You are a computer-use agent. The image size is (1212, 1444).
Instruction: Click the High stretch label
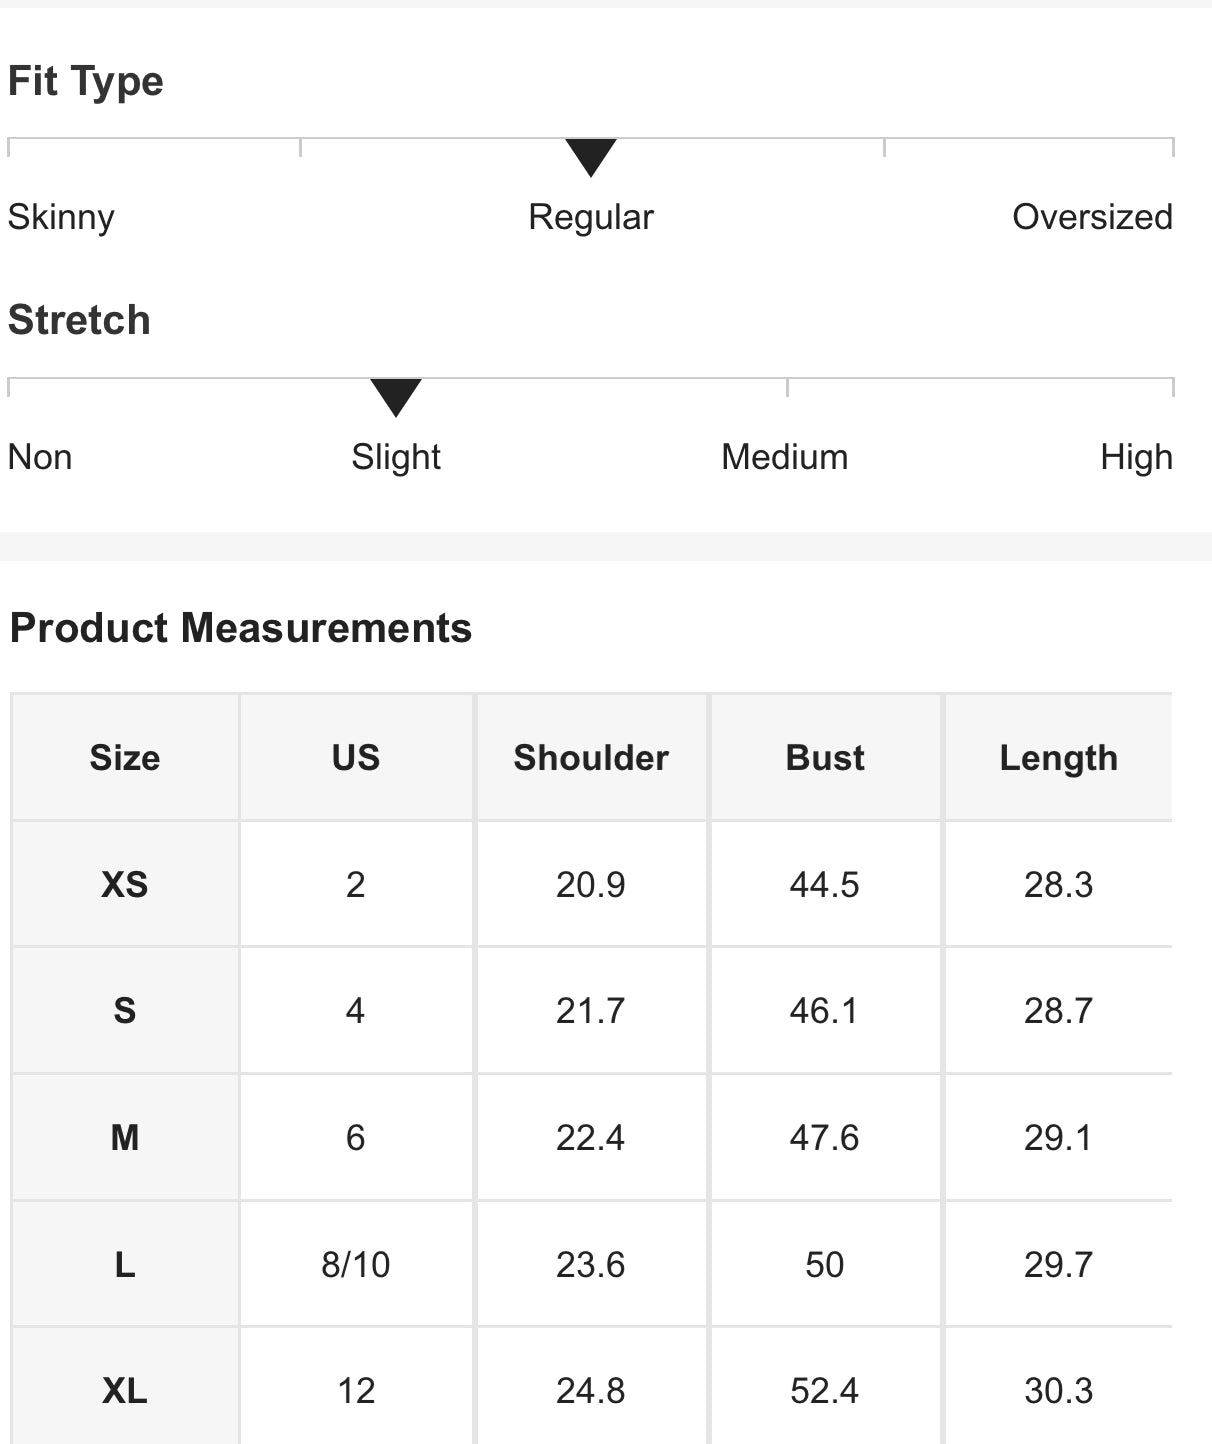(1136, 457)
